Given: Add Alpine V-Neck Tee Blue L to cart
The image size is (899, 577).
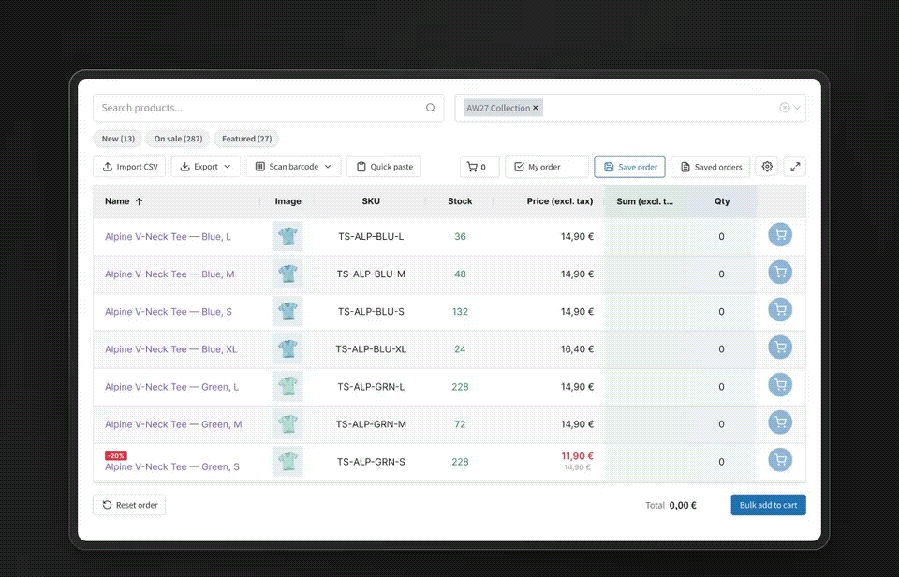Looking at the screenshot, I should [x=780, y=235].
